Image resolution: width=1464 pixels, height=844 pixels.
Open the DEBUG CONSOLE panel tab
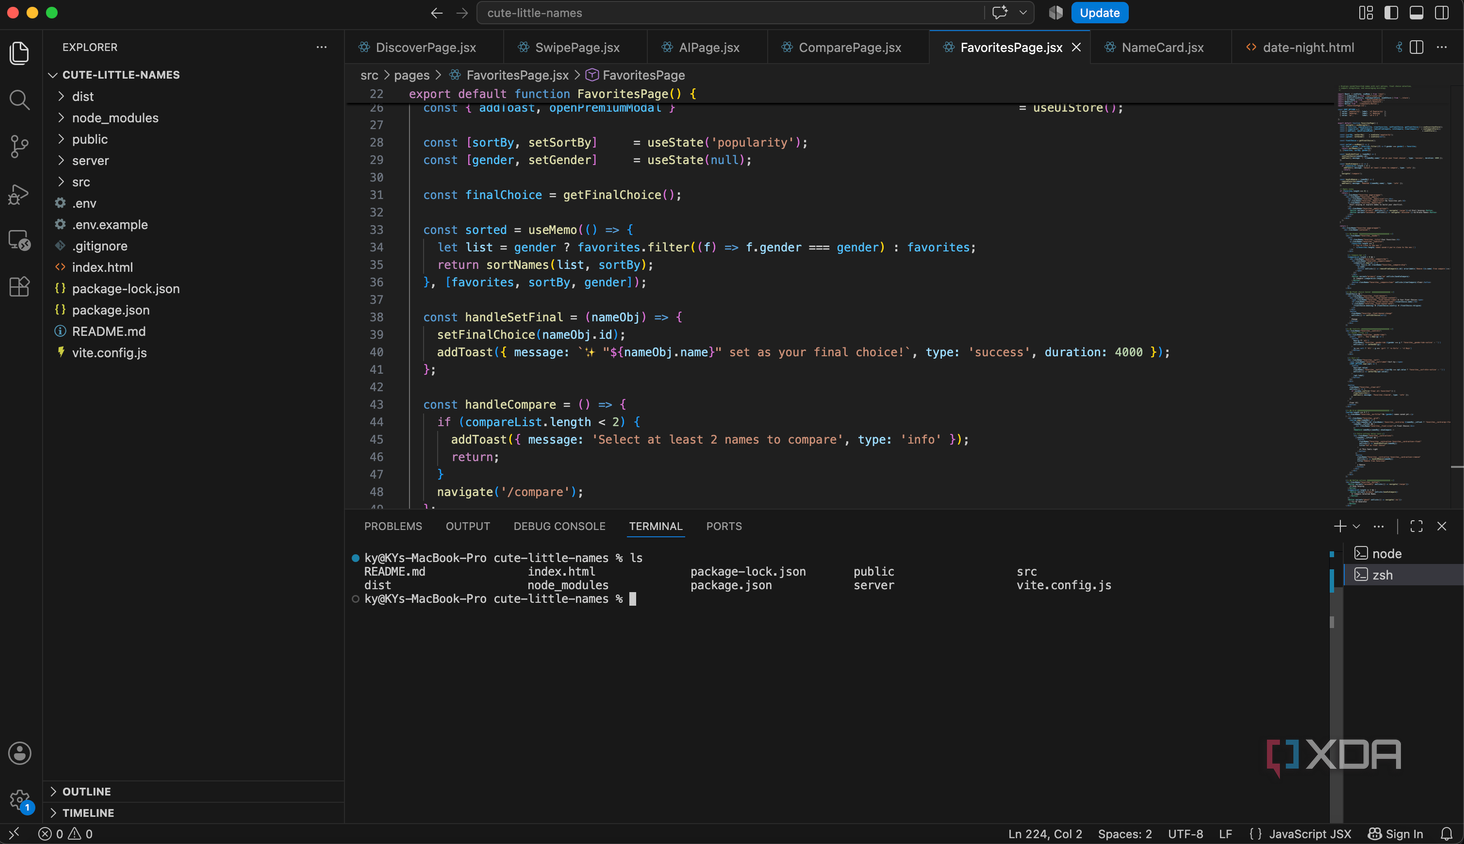click(559, 526)
